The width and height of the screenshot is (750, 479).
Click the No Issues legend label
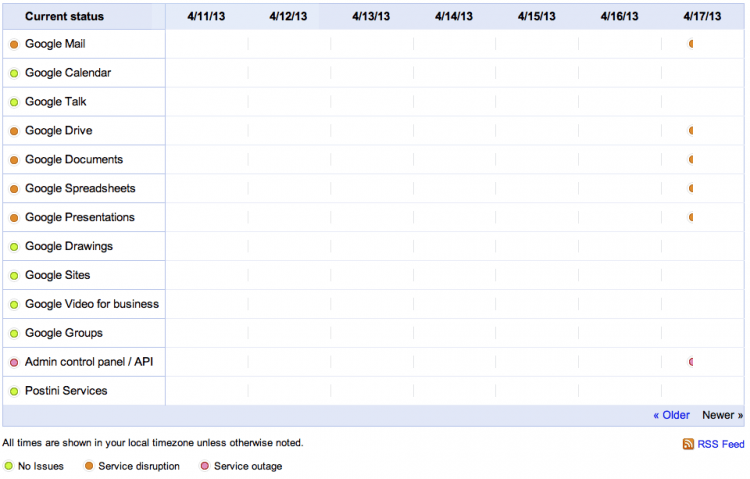pos(41,466)
